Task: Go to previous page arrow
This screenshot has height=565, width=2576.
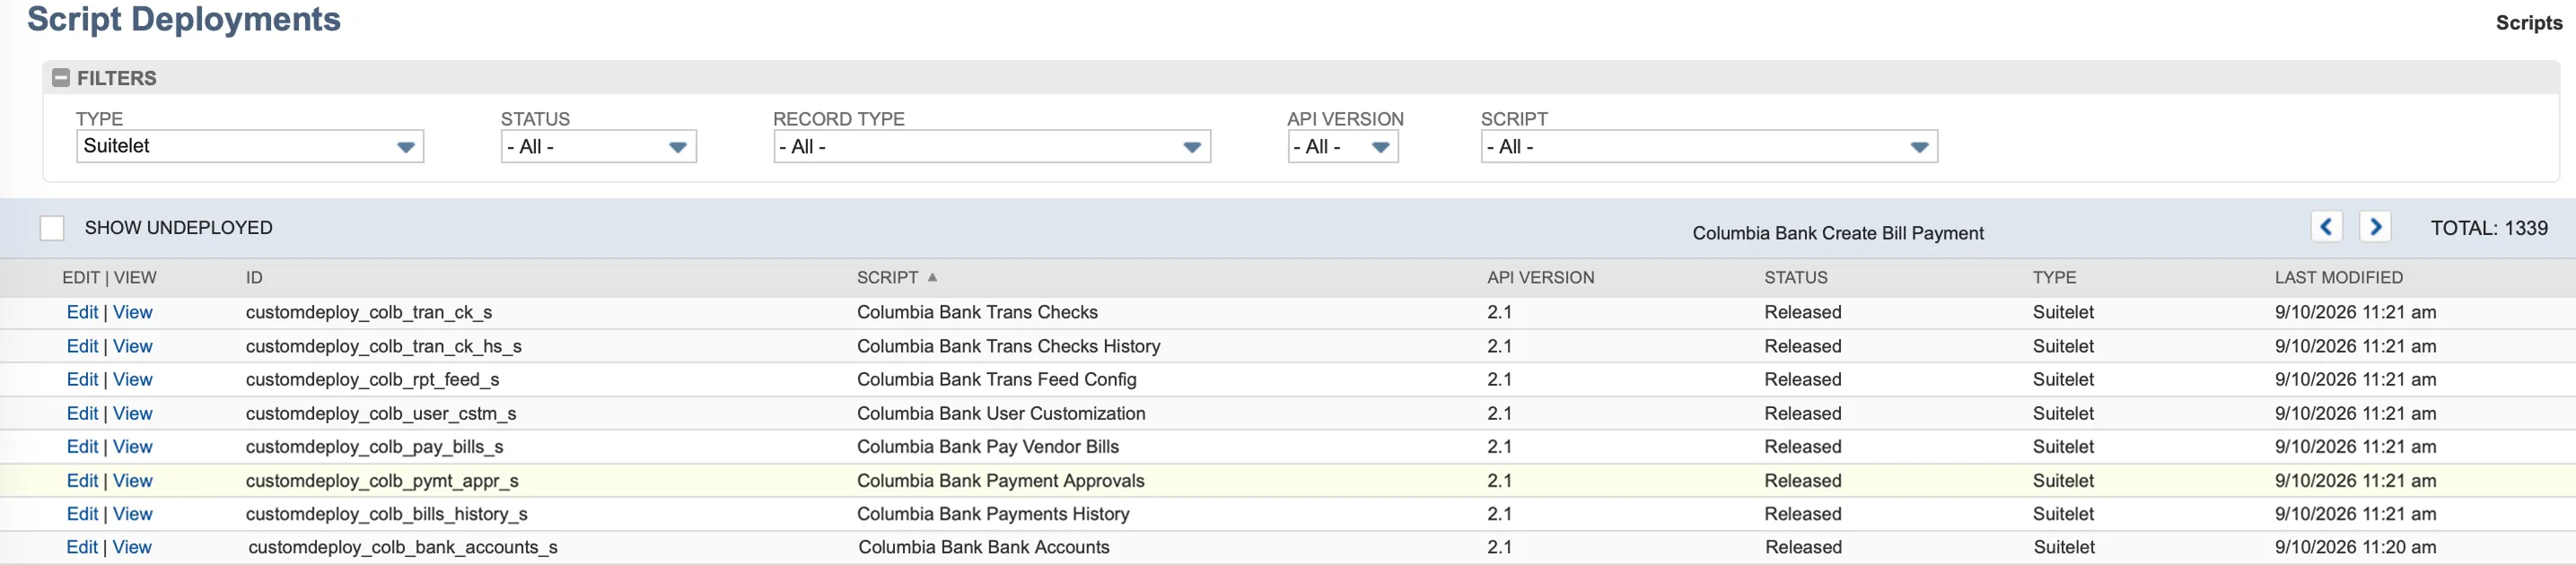Action: pos(2326,227)
